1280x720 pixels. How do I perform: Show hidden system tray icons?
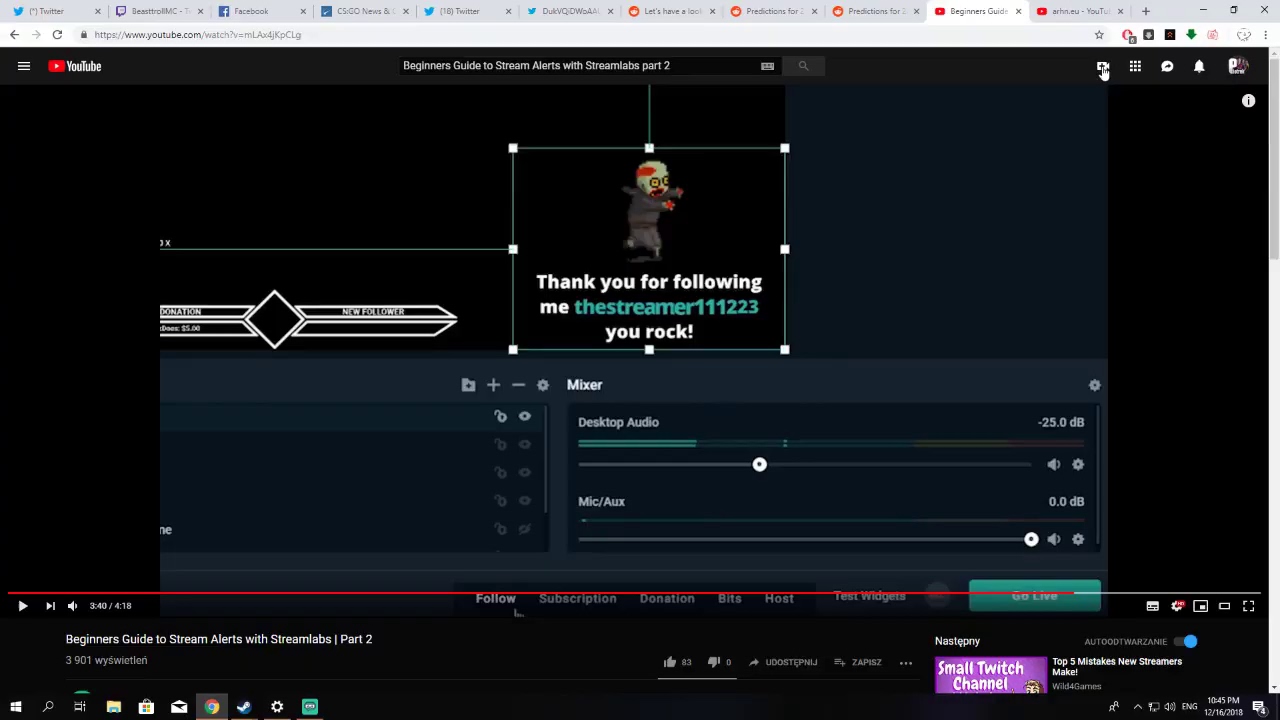point(1137,707)
